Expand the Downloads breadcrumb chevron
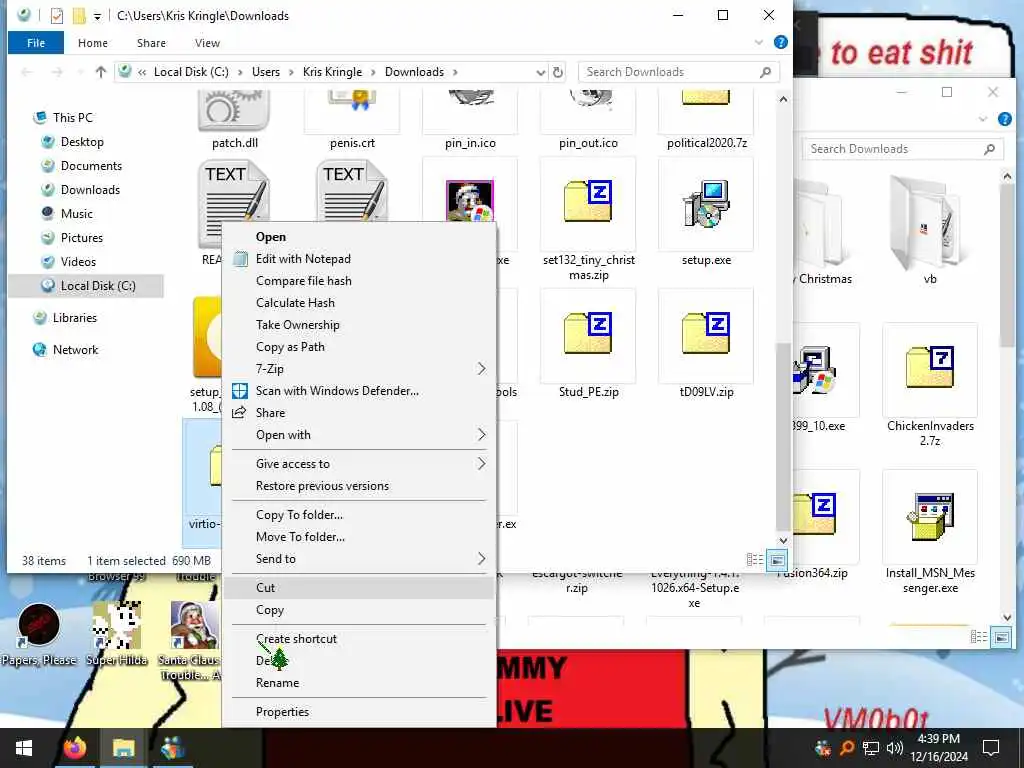The width and height of the screenshot is (1024, 768). pyautogui.click(x=455, y=72)
